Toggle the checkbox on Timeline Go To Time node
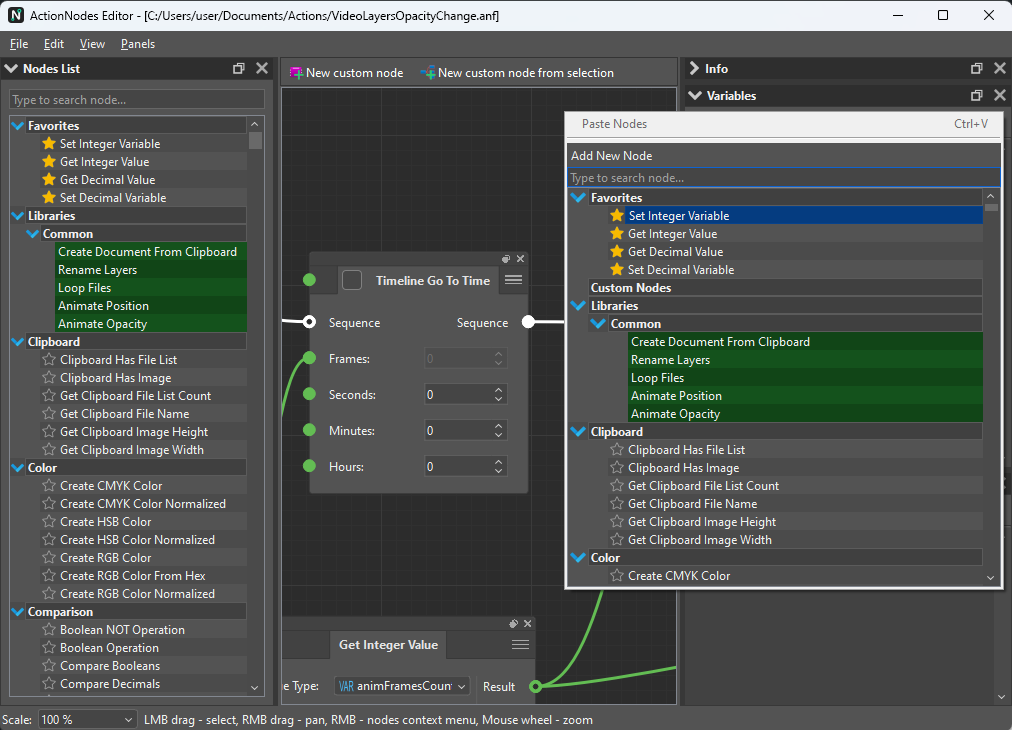 [x=352, y=280]
